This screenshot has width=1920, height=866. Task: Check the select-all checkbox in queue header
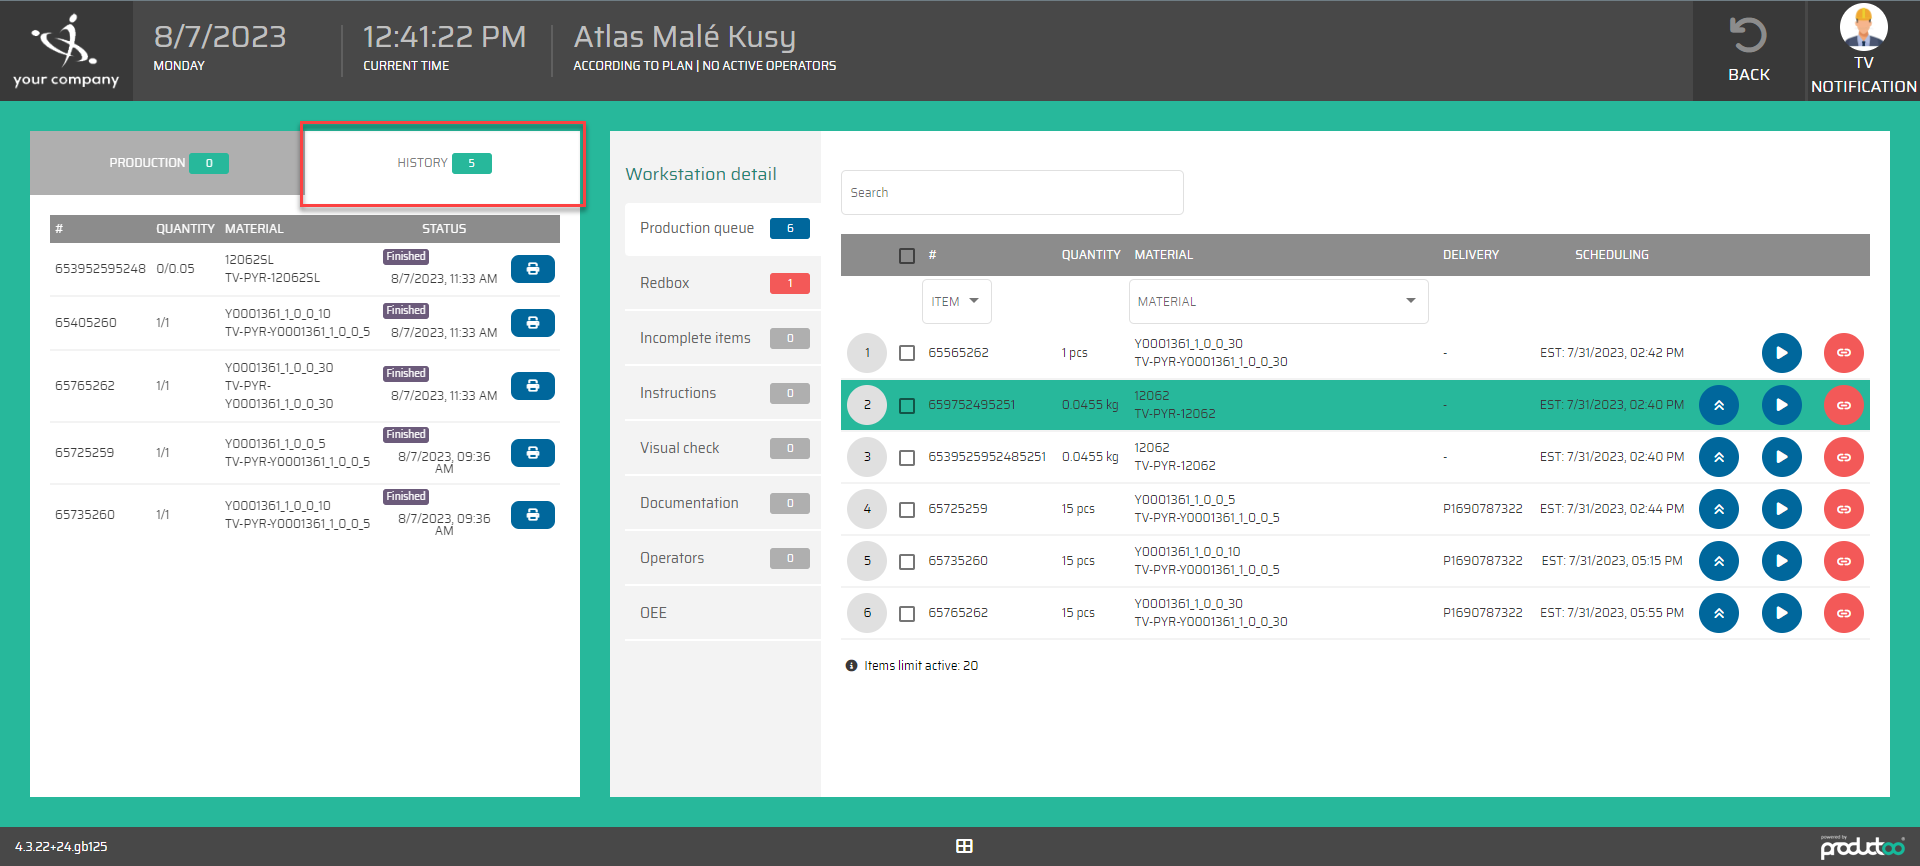[x=907, y=256]
